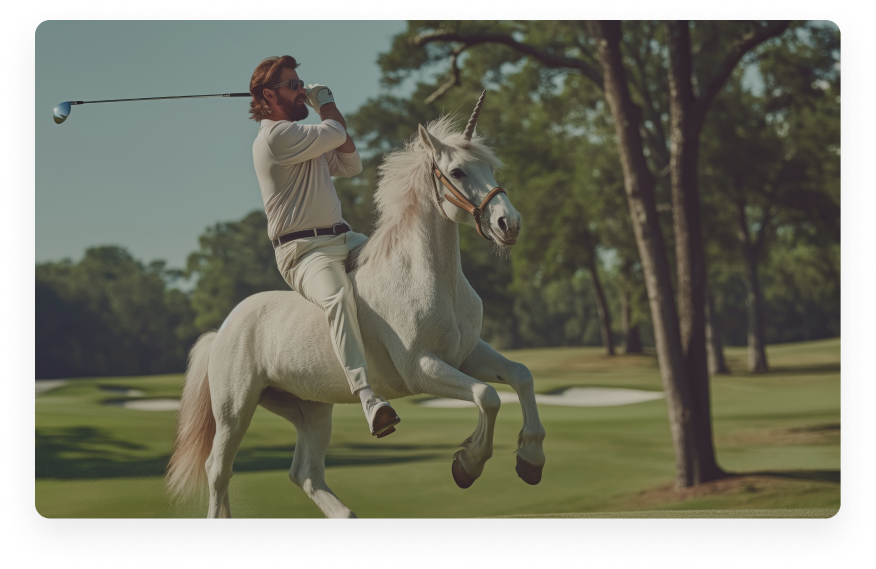Click the golfer's white glove
Viewport: 876px width, 569px height.
(x=319, y=96)
